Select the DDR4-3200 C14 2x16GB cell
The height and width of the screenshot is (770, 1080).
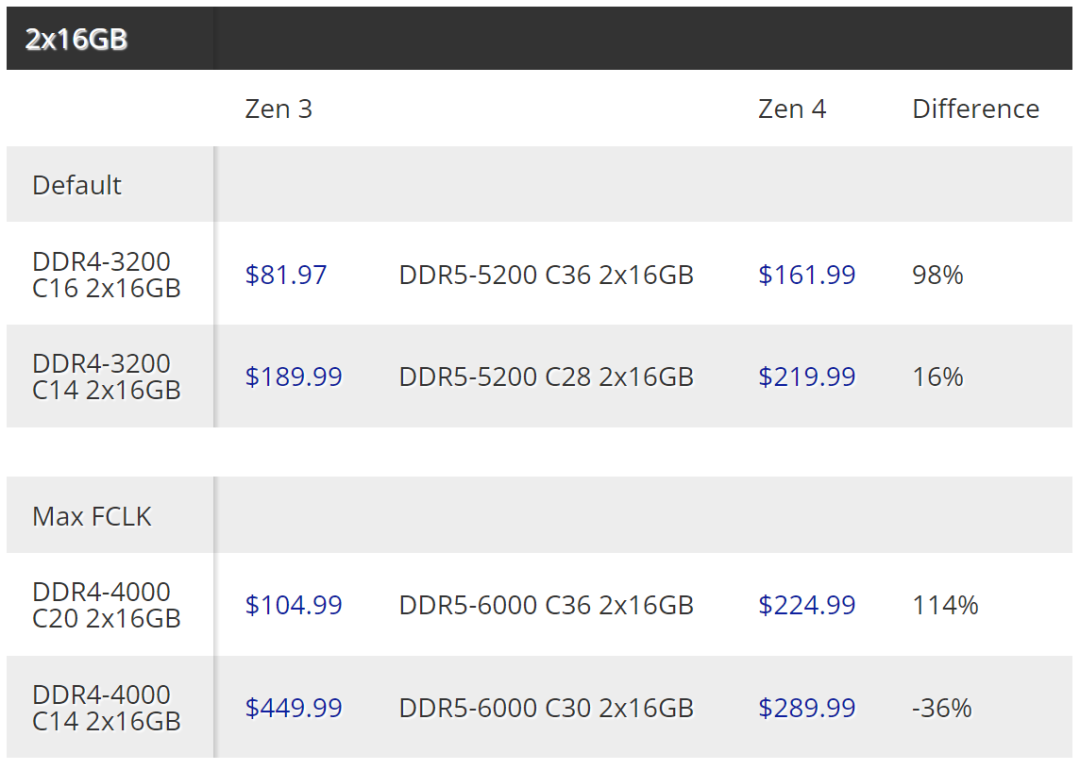pyautogui.click(x=106, y=377)
